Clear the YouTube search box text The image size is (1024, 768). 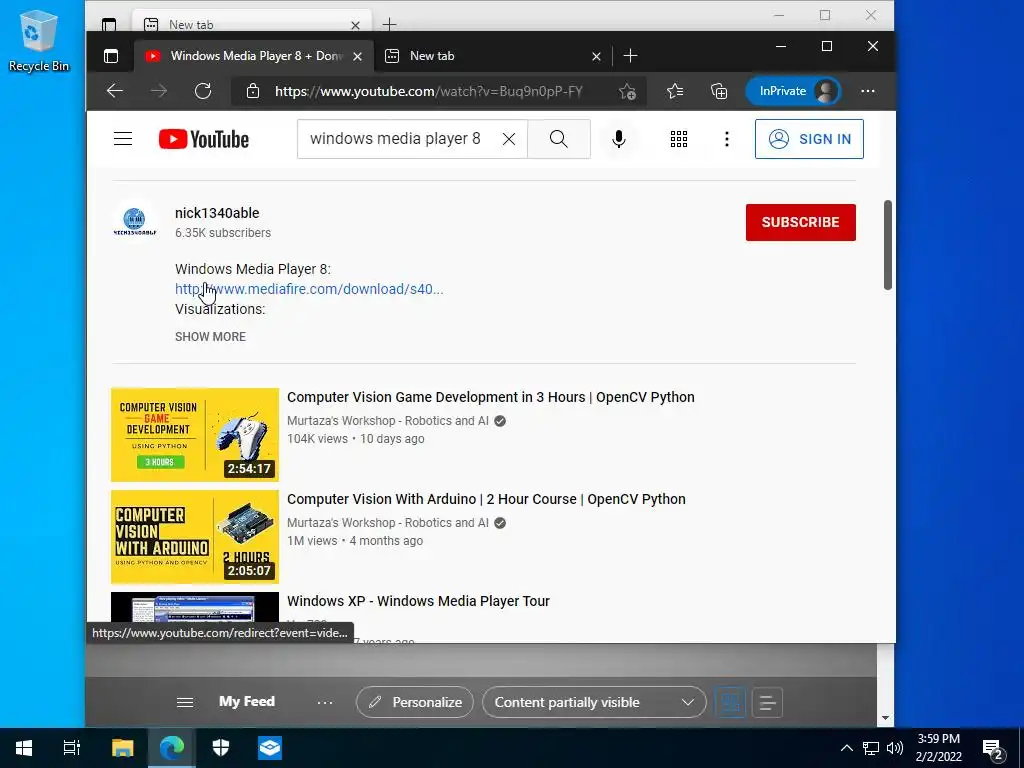point(509,138)
